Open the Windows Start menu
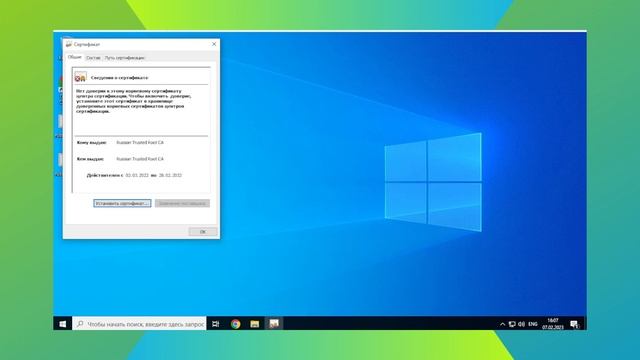 (x=62, y=324)
